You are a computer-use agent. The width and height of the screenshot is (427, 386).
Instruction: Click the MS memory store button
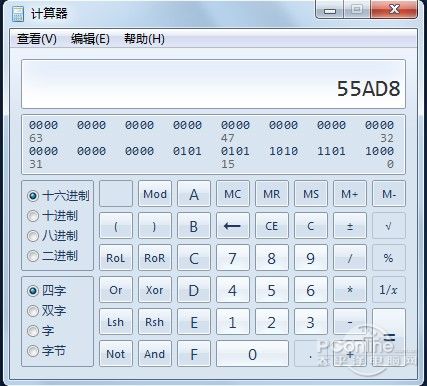311,194
